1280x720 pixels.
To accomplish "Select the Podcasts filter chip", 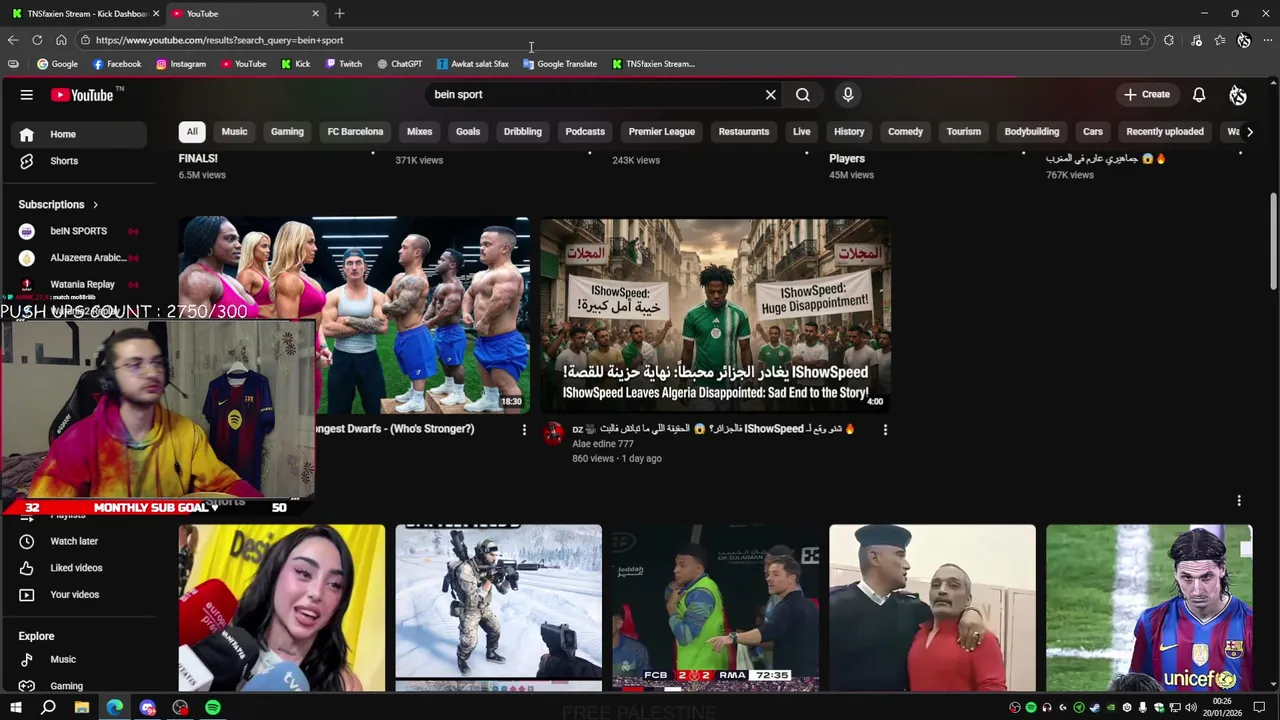I will (x=585, y=132).
